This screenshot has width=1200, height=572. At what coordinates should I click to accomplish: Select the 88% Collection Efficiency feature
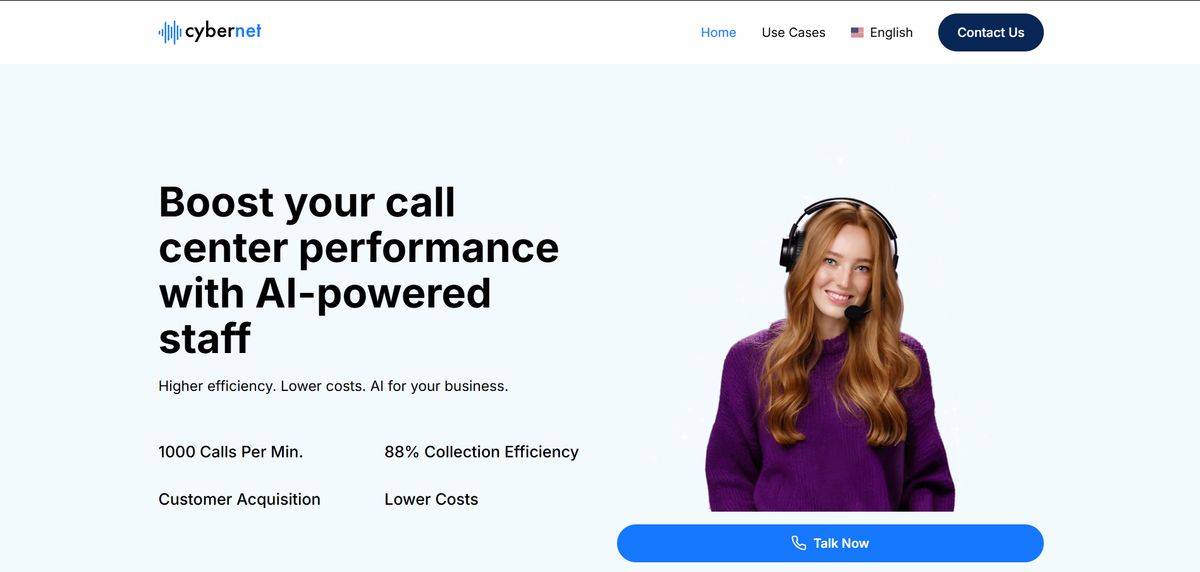coord(481,452)
